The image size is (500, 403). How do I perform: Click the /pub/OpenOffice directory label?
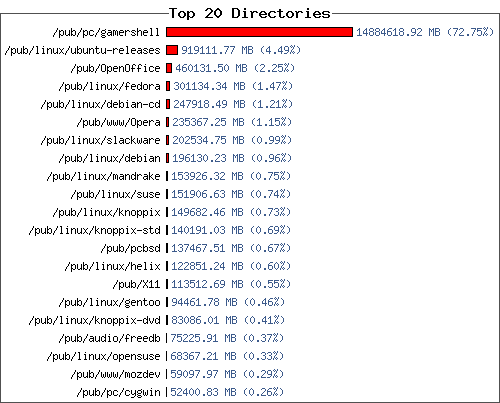pos(115,69)
